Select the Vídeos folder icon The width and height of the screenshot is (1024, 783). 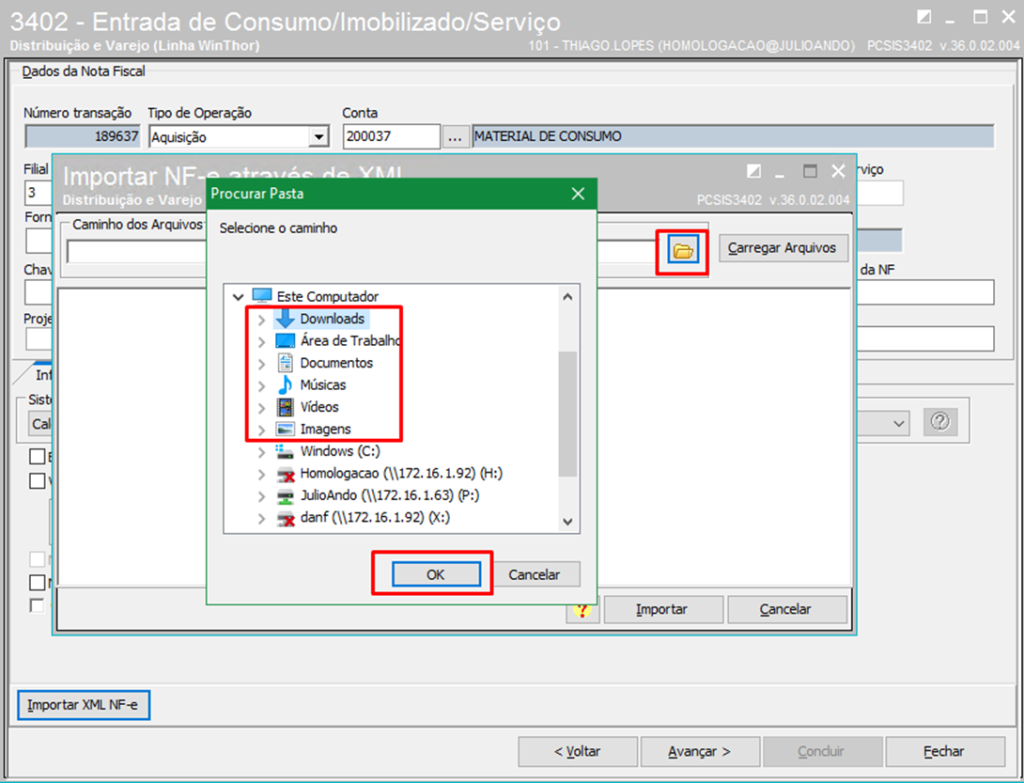pyautogui.click(x=285, y=407)
